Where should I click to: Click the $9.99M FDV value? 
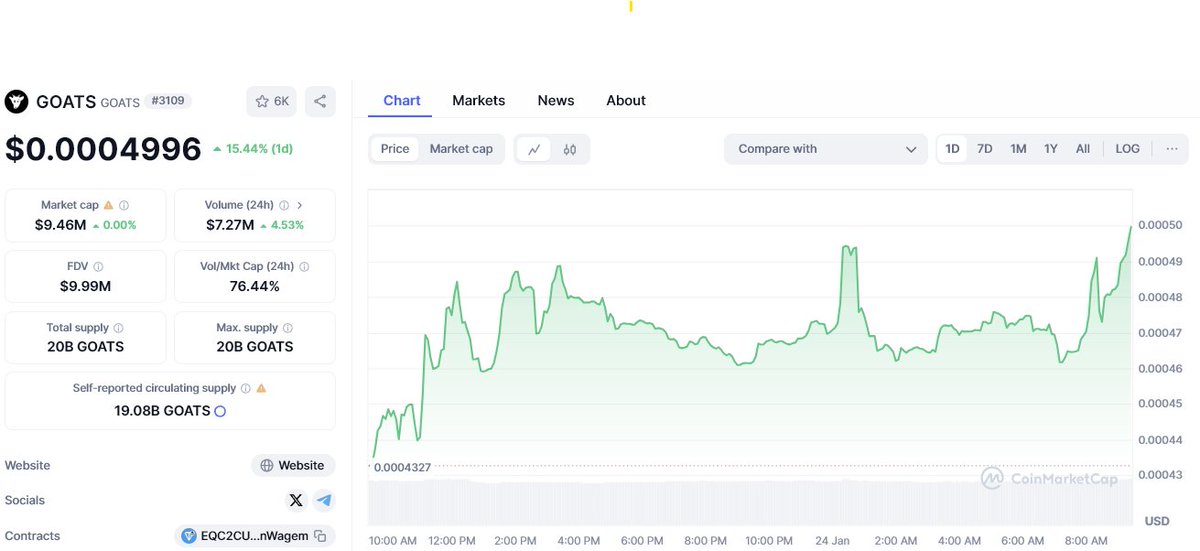(85, 286)
